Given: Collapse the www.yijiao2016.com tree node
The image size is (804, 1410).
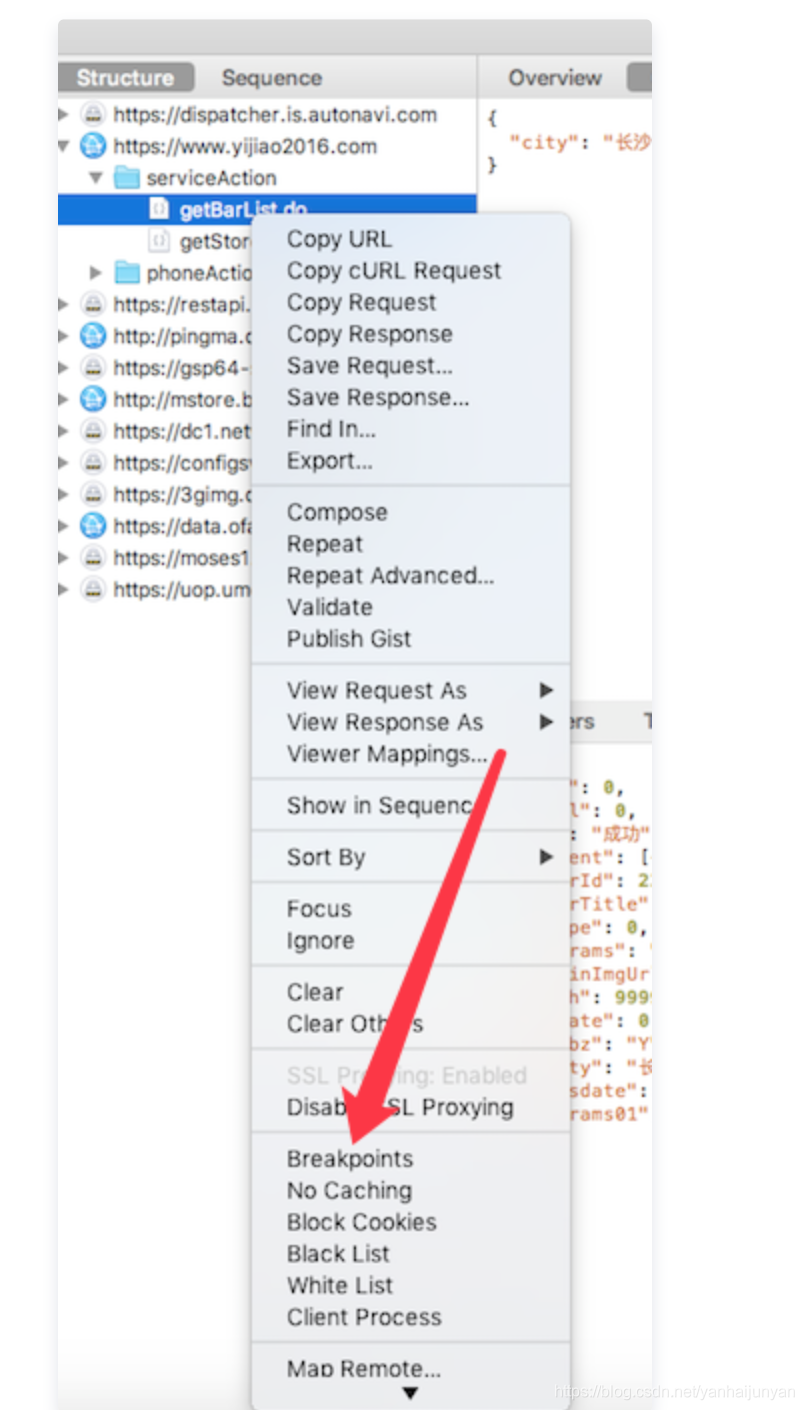Looking at the screenshot, I should (64, 146).
